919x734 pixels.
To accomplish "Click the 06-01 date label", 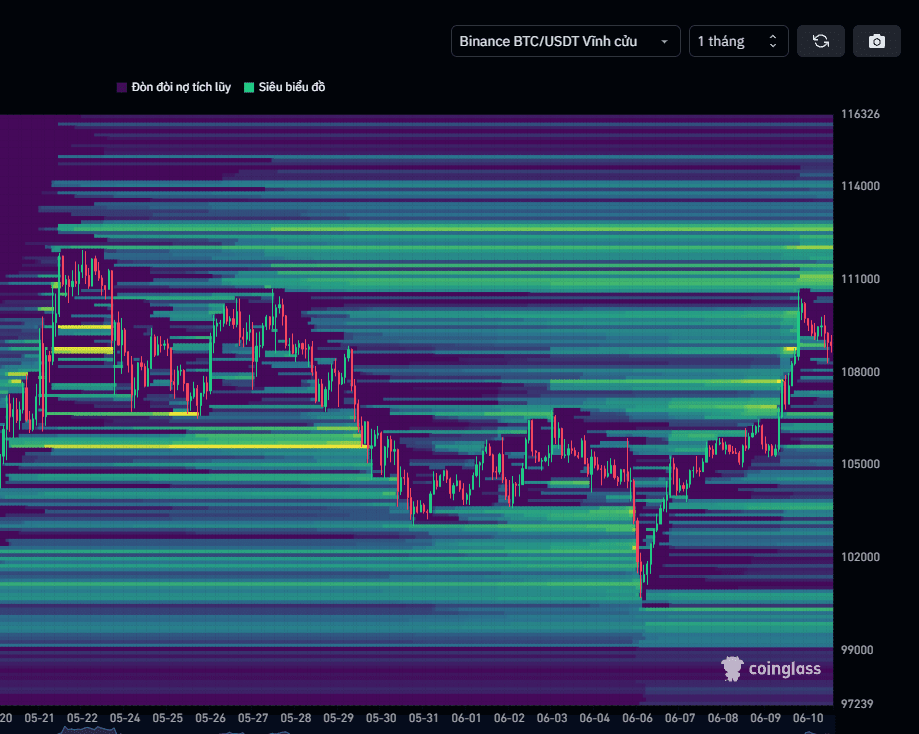I will click(x=467, y=718).
